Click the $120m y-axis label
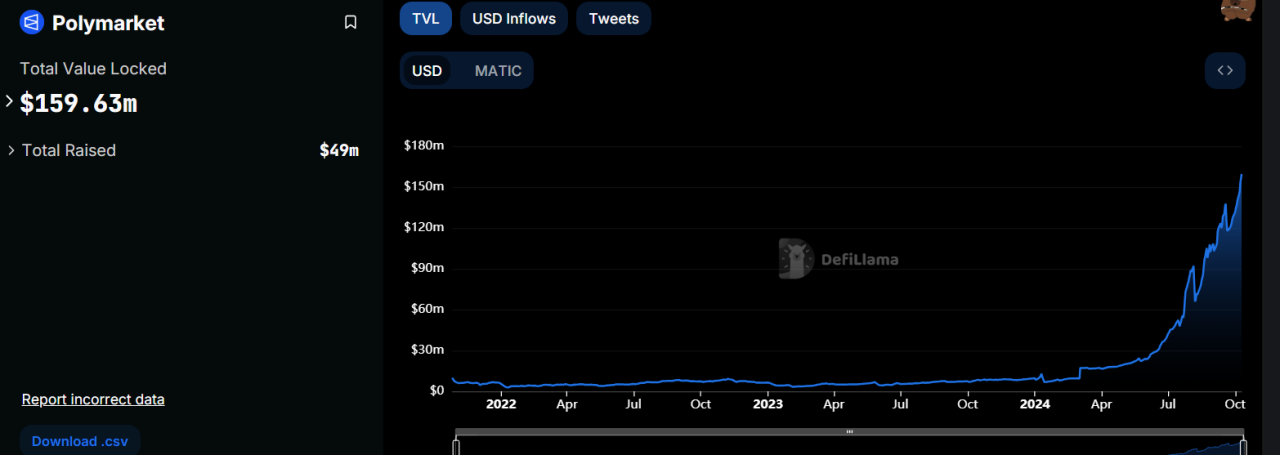Image resolution: width=1280 pixels, height=455 pixels. (x=424, y=227)
